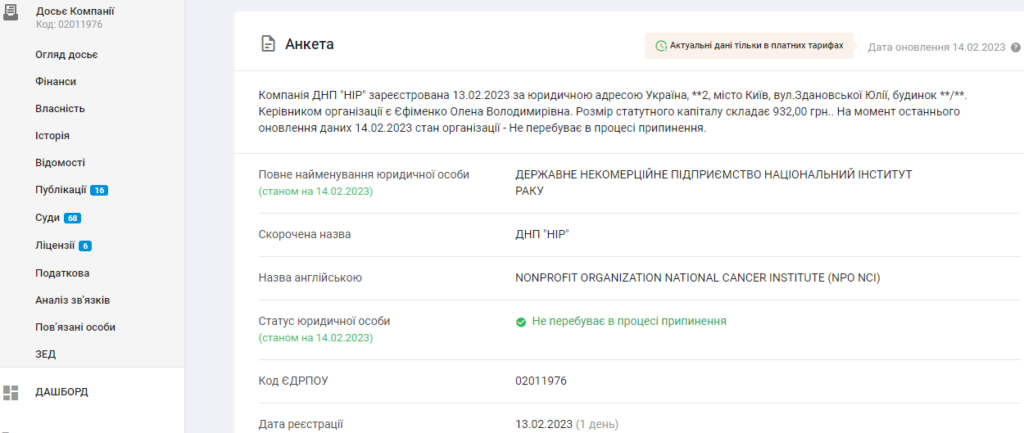
Task: Click the Суди count badge 68
Action: pyautogui.click(x=73, y=218)
